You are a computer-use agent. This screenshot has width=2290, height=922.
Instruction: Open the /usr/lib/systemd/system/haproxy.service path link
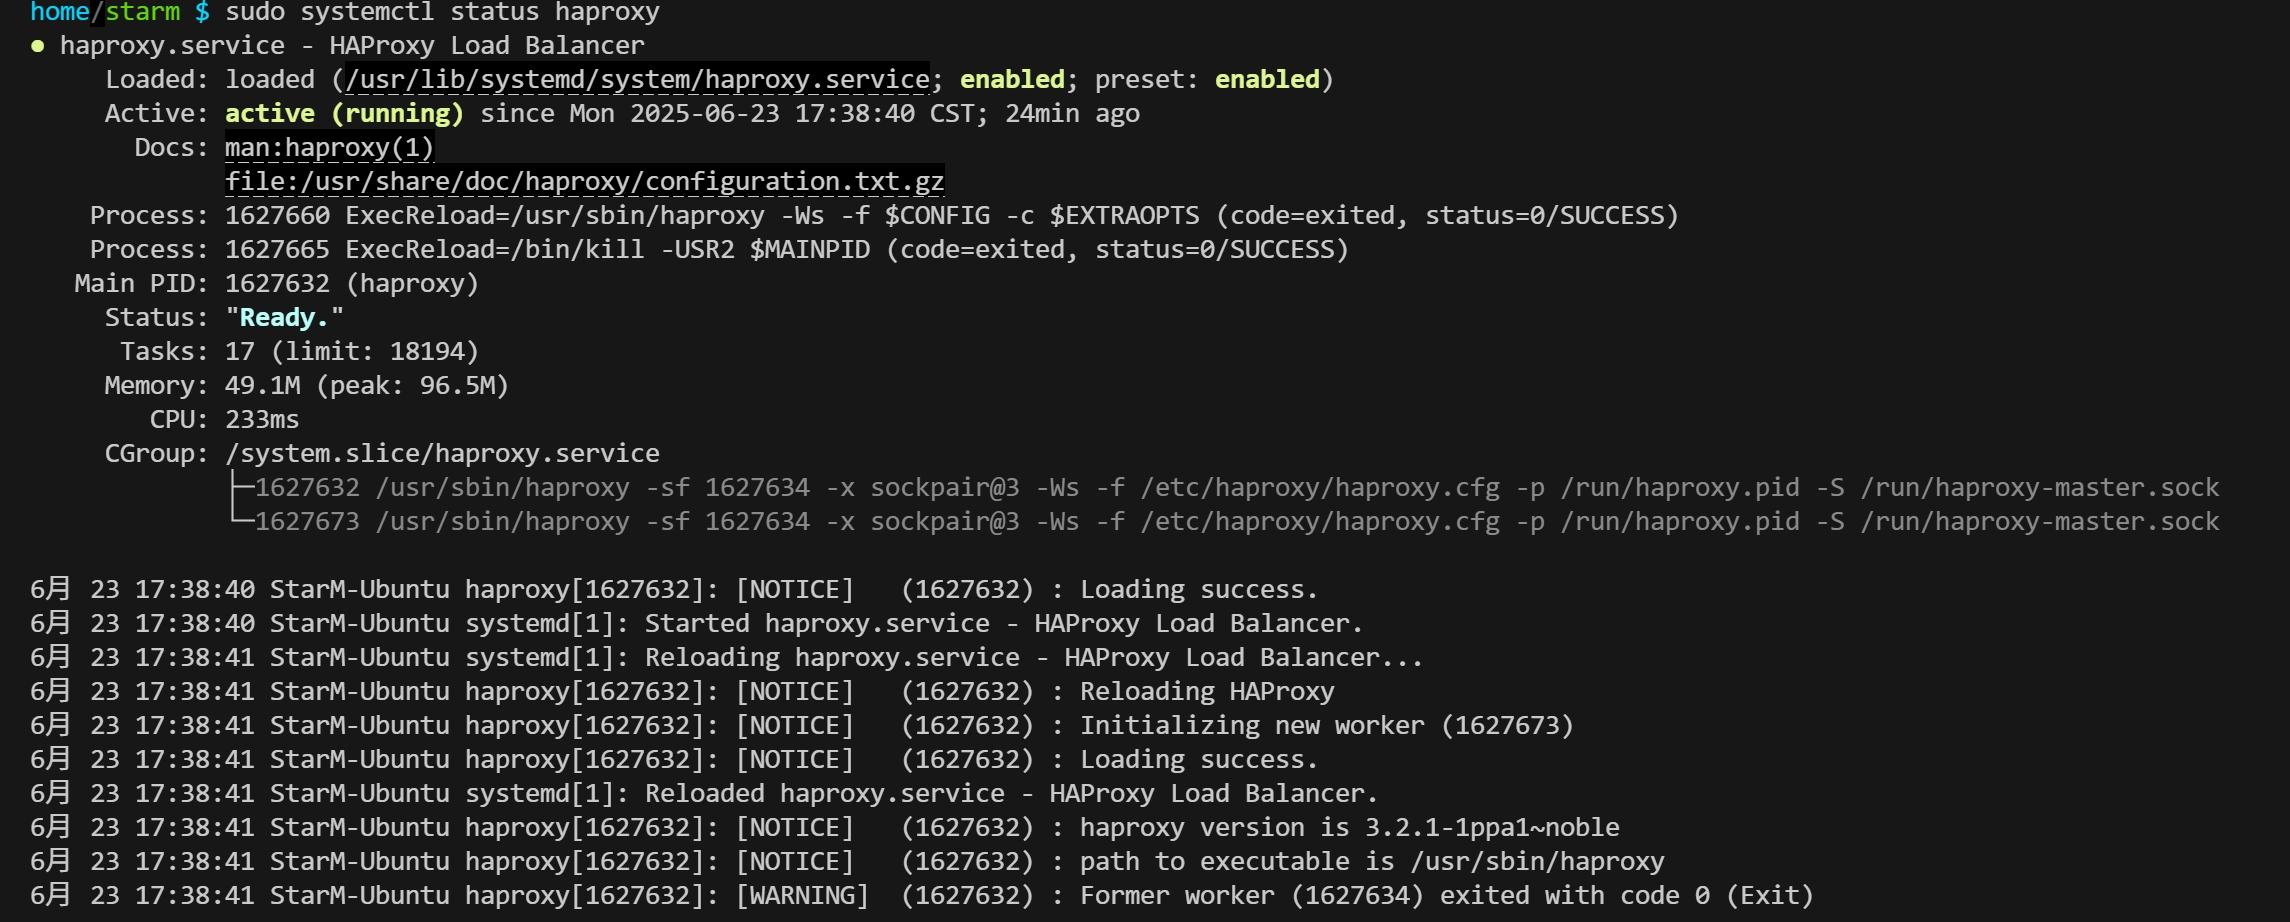click(637, 79)
